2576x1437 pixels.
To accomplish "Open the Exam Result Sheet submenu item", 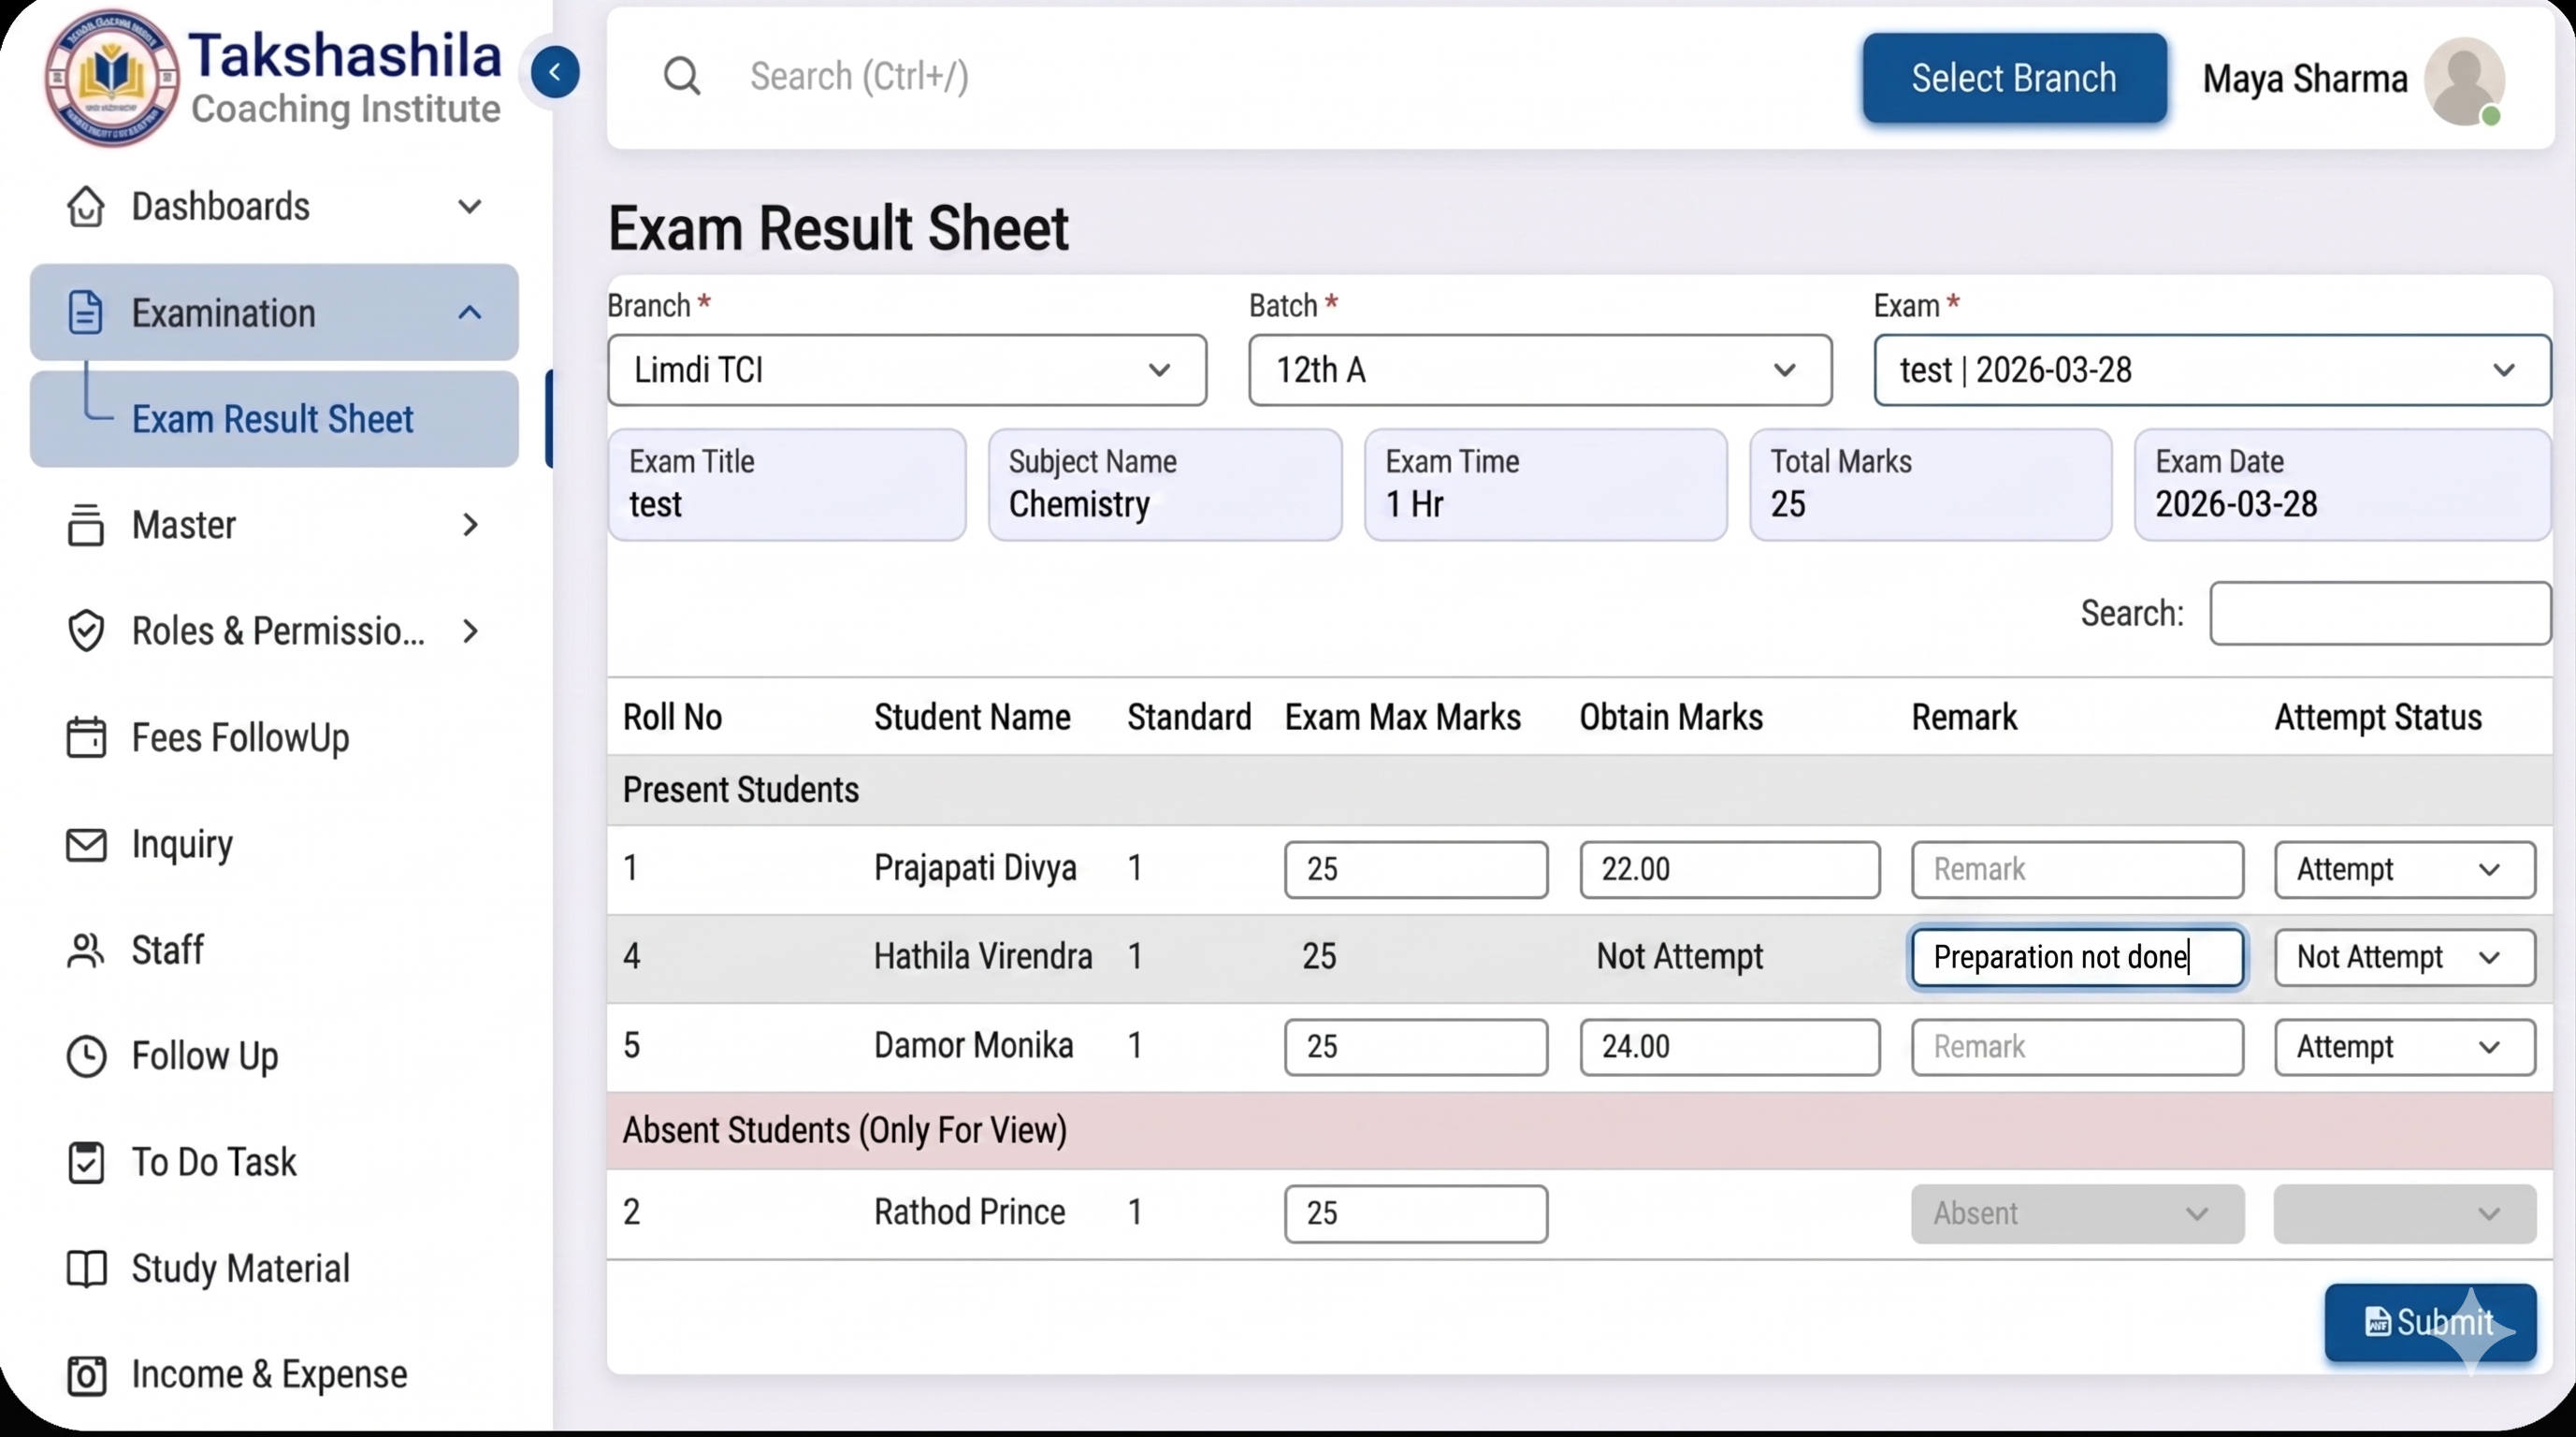I will tap(274, 419).
